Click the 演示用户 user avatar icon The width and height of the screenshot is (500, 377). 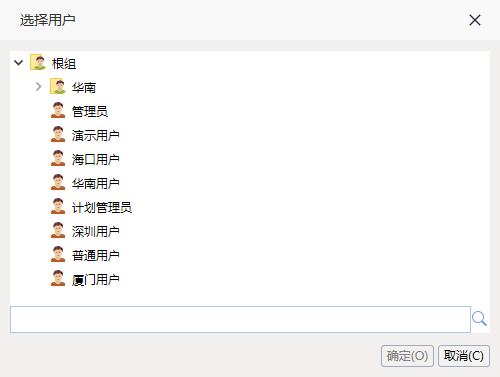[58, 134]
